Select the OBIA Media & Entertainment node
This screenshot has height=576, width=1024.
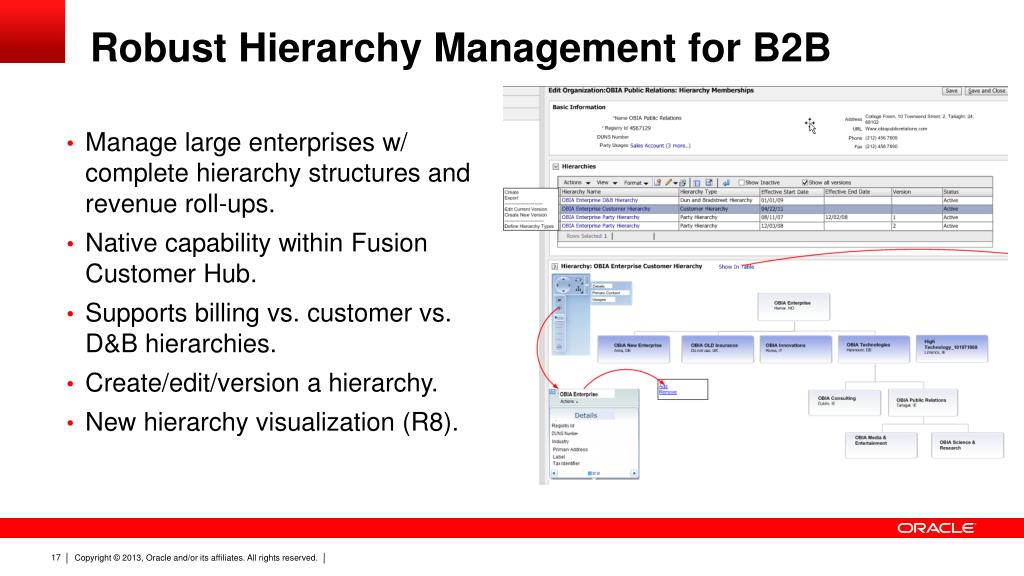point(881,445)
